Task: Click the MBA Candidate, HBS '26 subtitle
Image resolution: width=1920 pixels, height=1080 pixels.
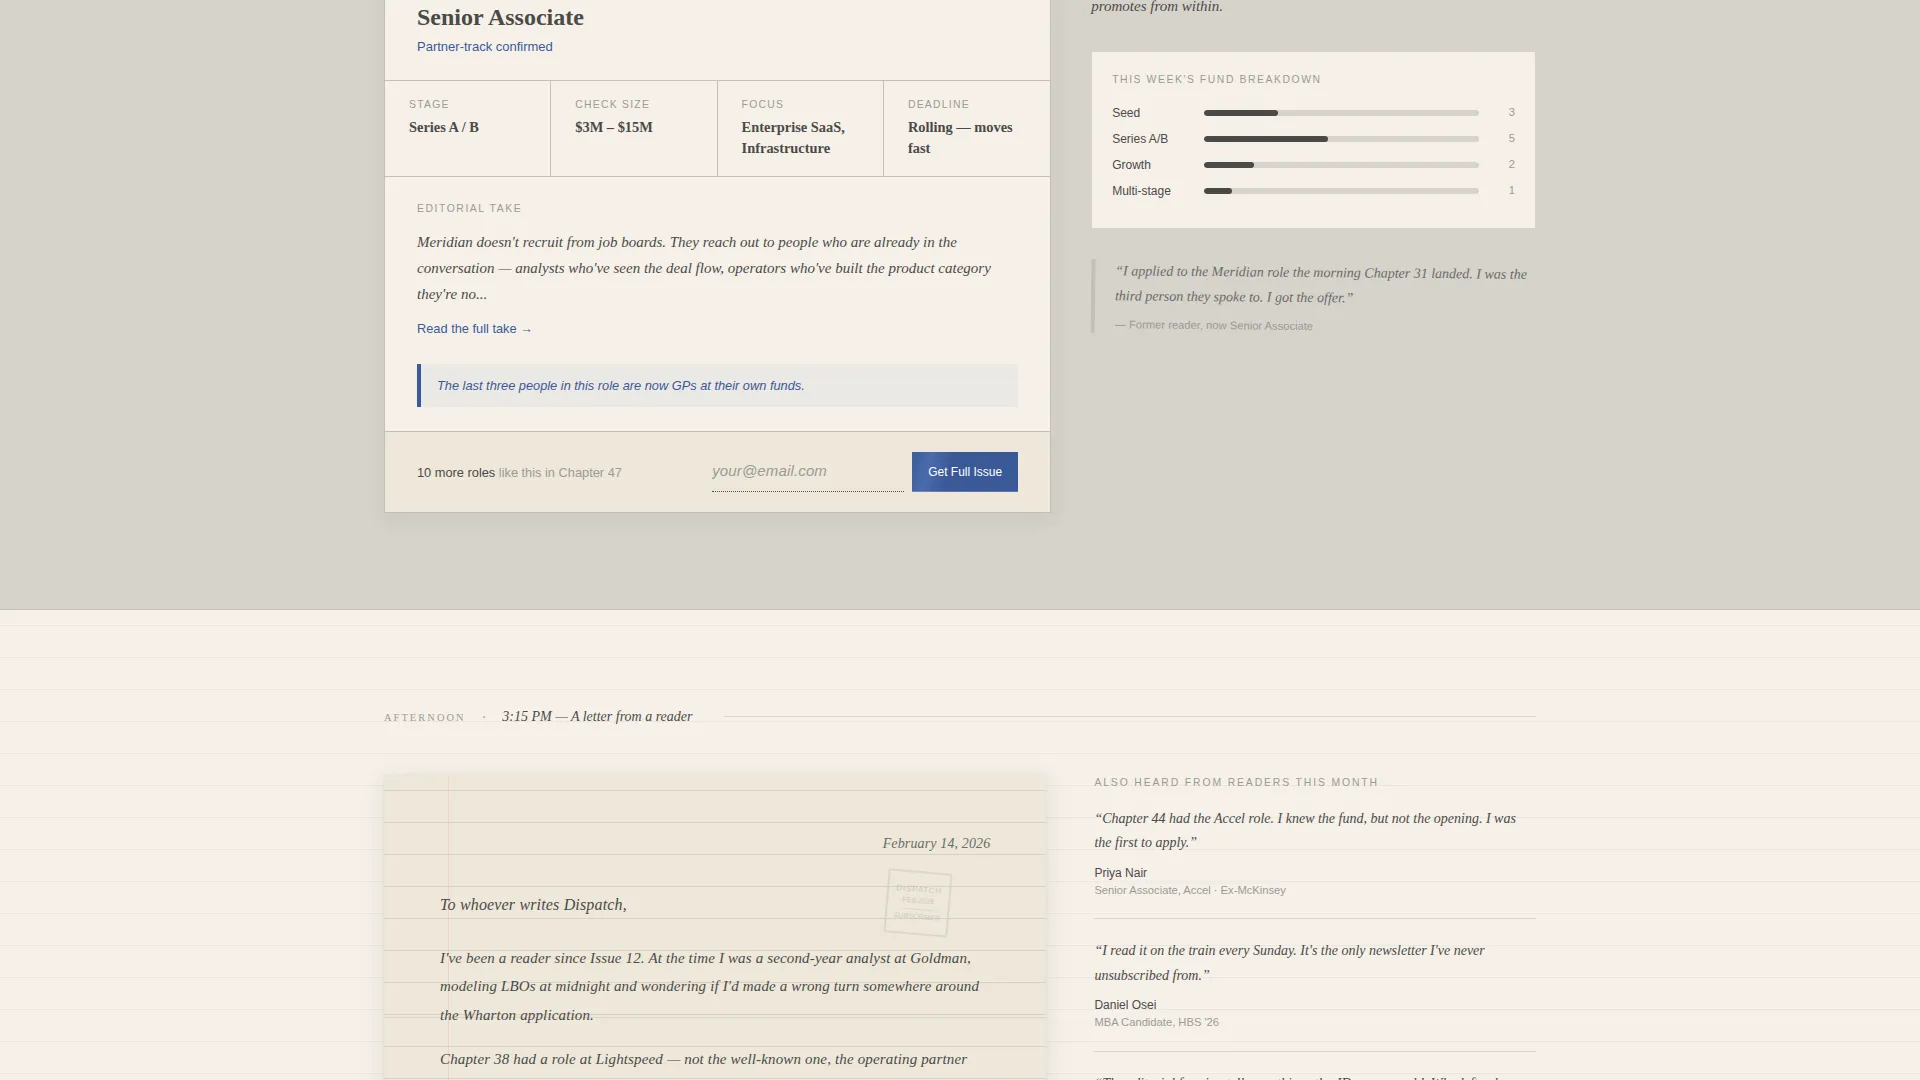Action: click(x=1156, y=1022)
